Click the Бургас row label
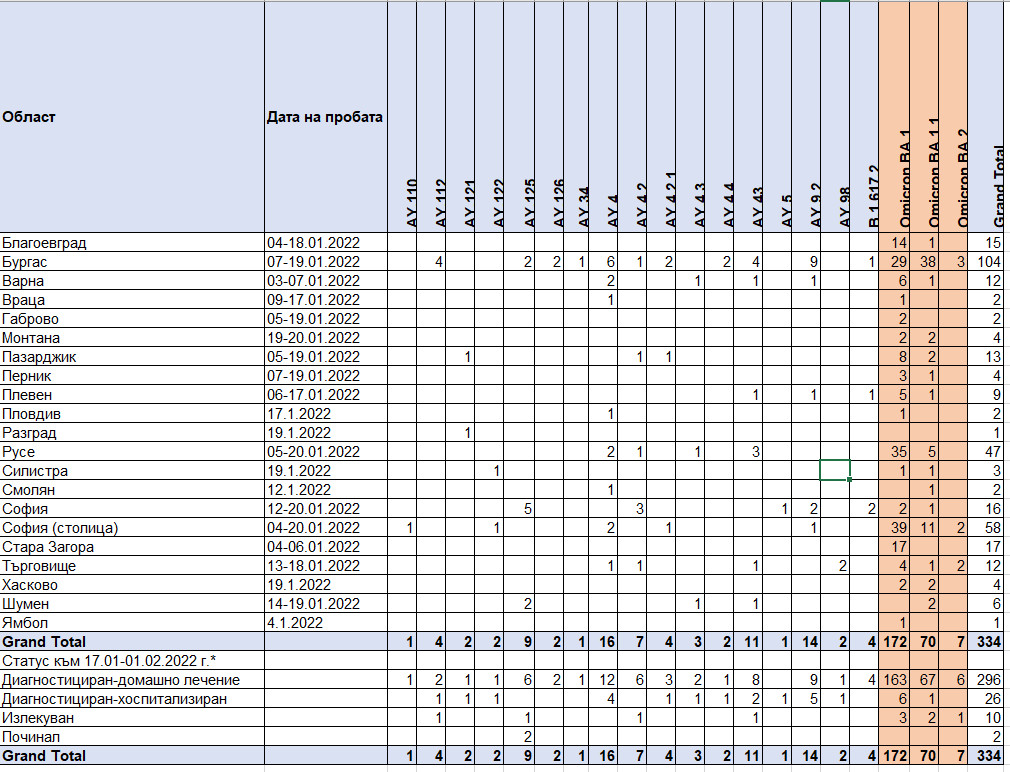1010x772 pixels. click(132, 262)
